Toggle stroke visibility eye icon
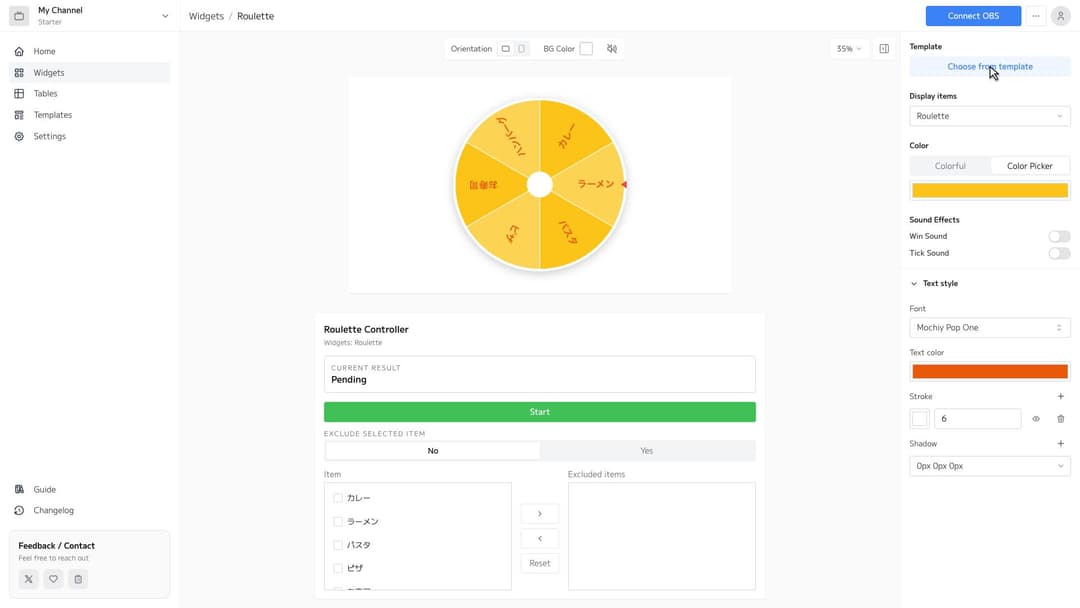 point(1036,419)
